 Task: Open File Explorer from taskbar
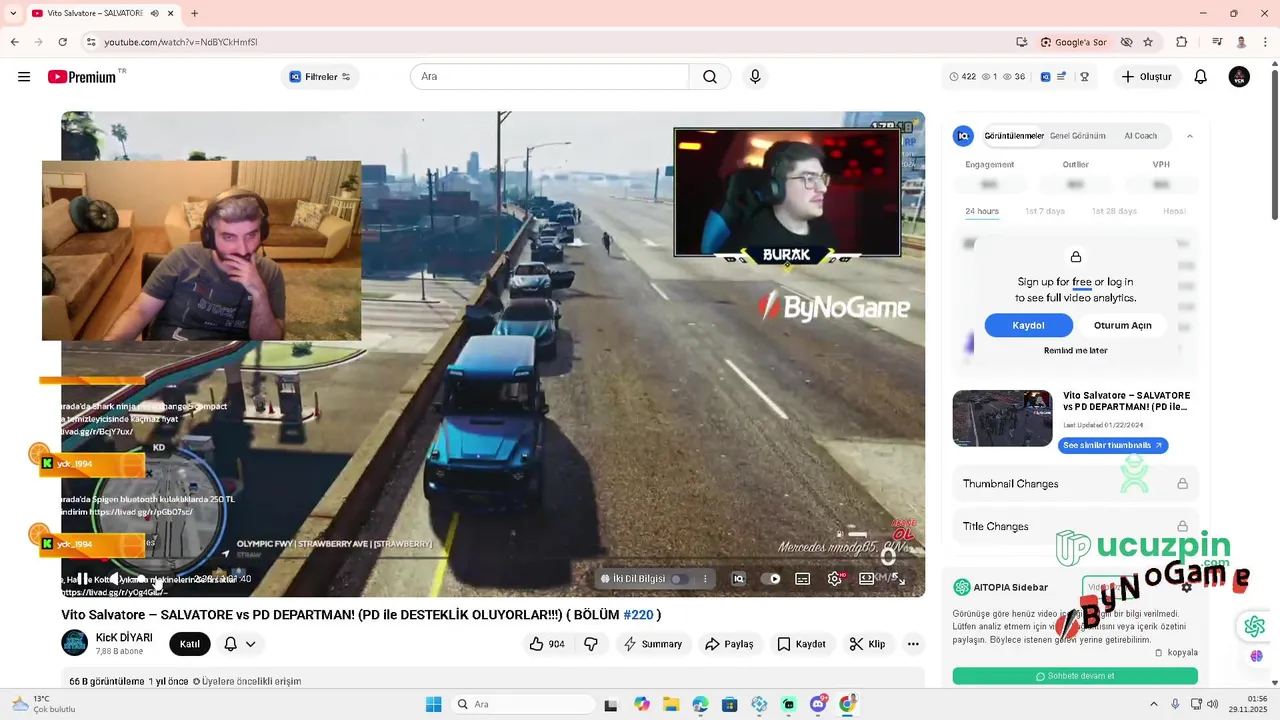click(671, 704)
